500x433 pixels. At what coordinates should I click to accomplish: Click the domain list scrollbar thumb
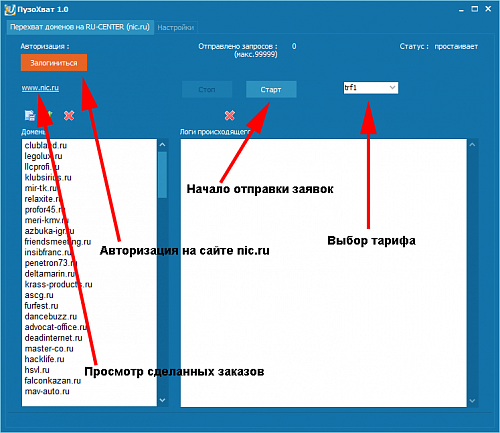coord(162,175)
